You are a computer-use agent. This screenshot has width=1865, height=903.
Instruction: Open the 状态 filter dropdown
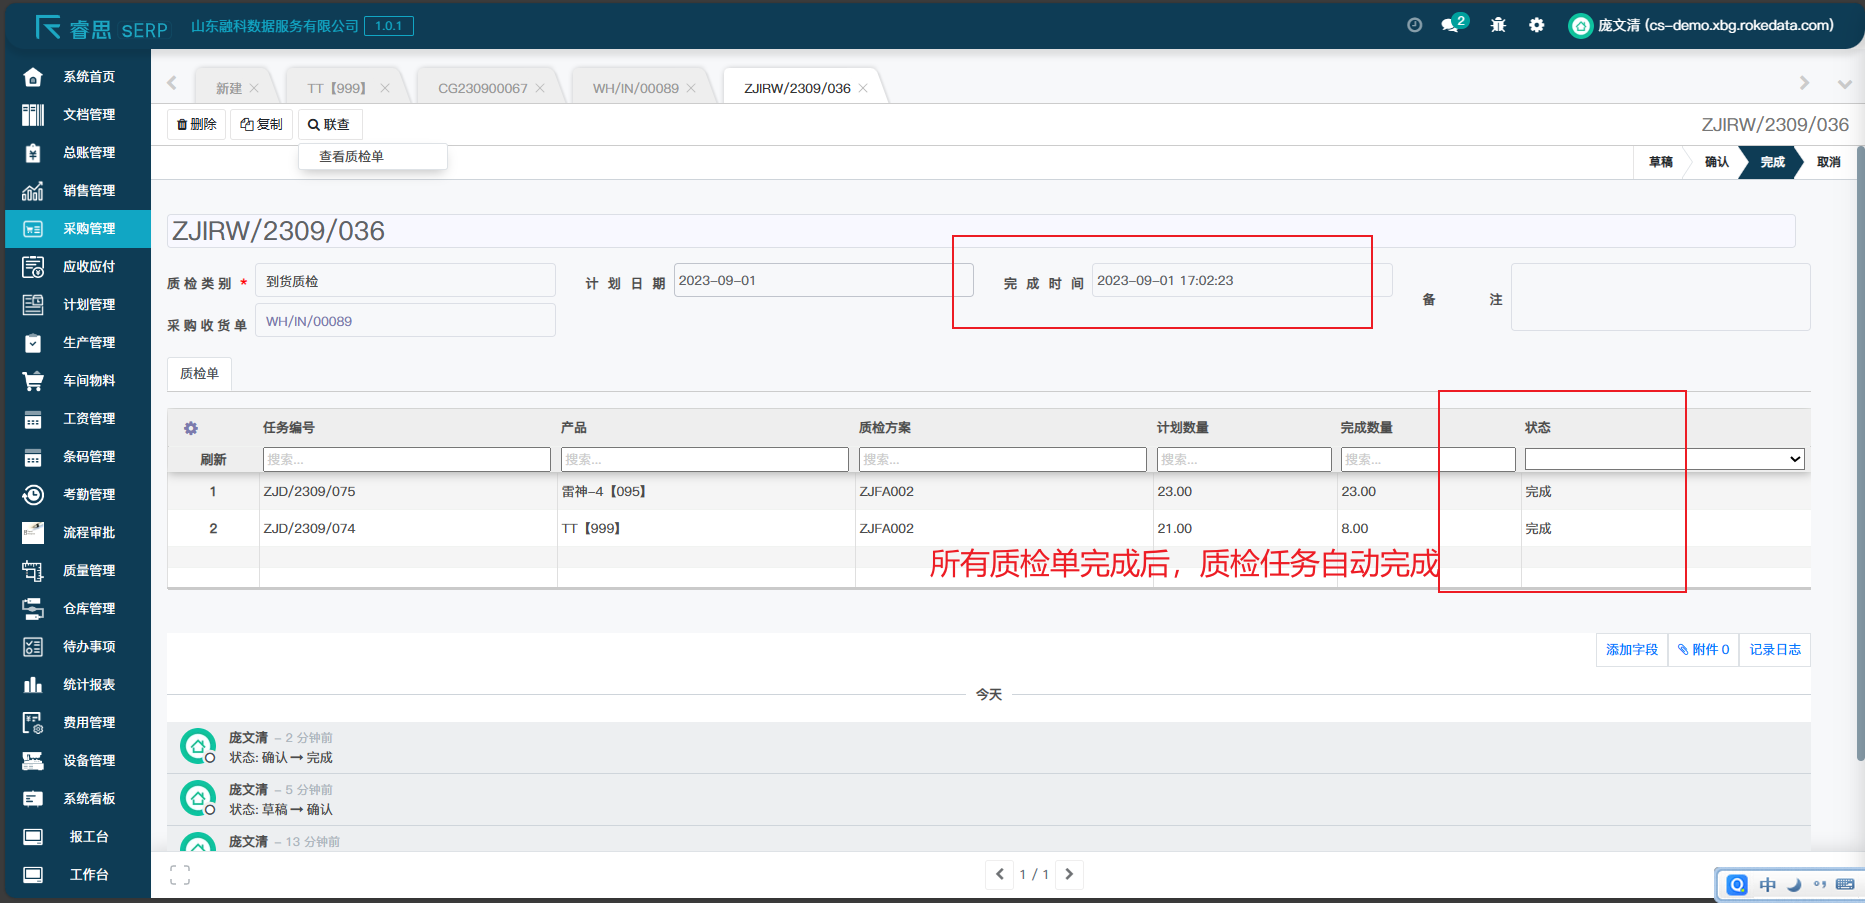click(x=1664, y=459)
